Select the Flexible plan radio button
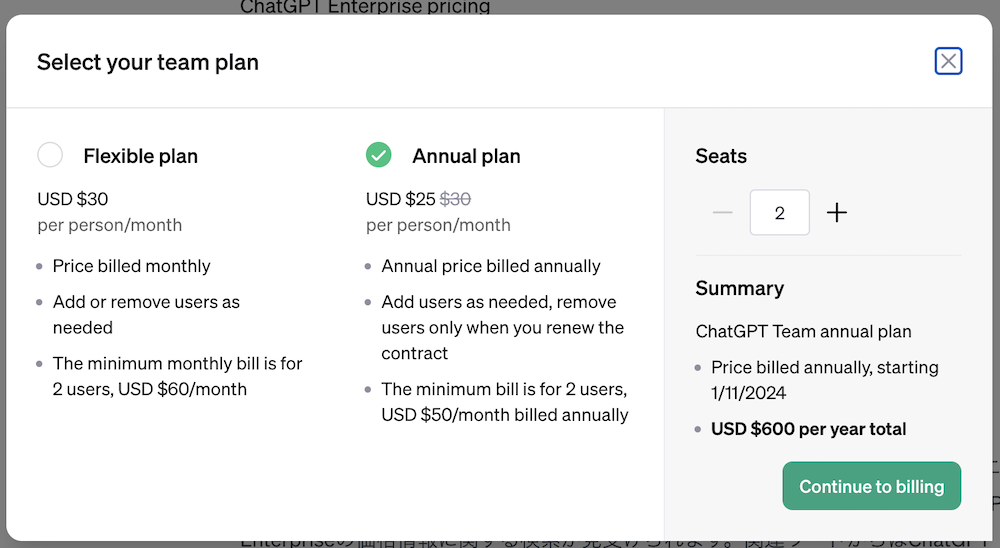This screenshot has width=1000, height=548. click(x=50, y=155)
